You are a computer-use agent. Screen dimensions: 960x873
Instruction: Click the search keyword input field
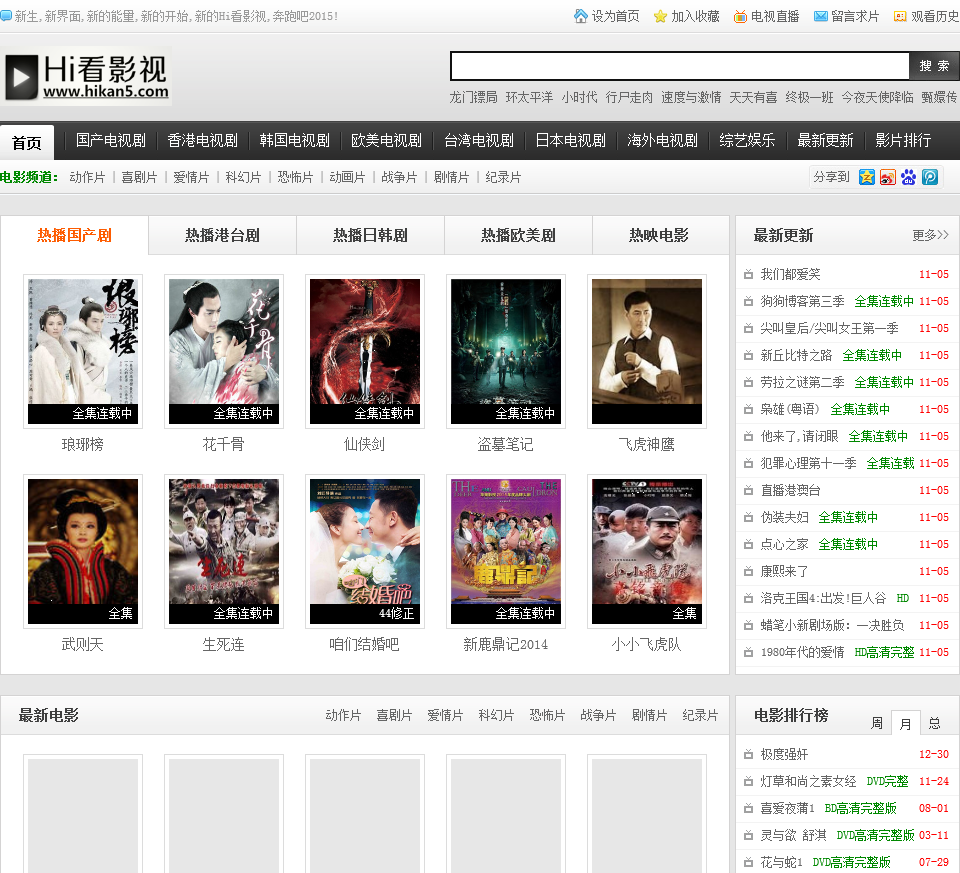(680, 66)
